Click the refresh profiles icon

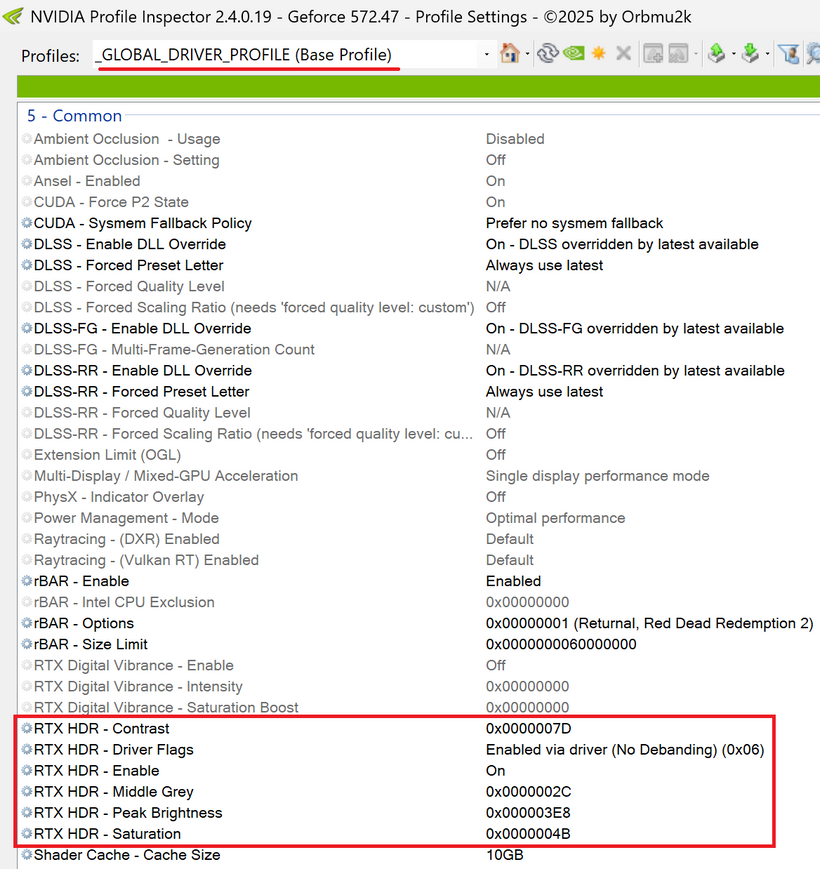click(x=547, y=53)
